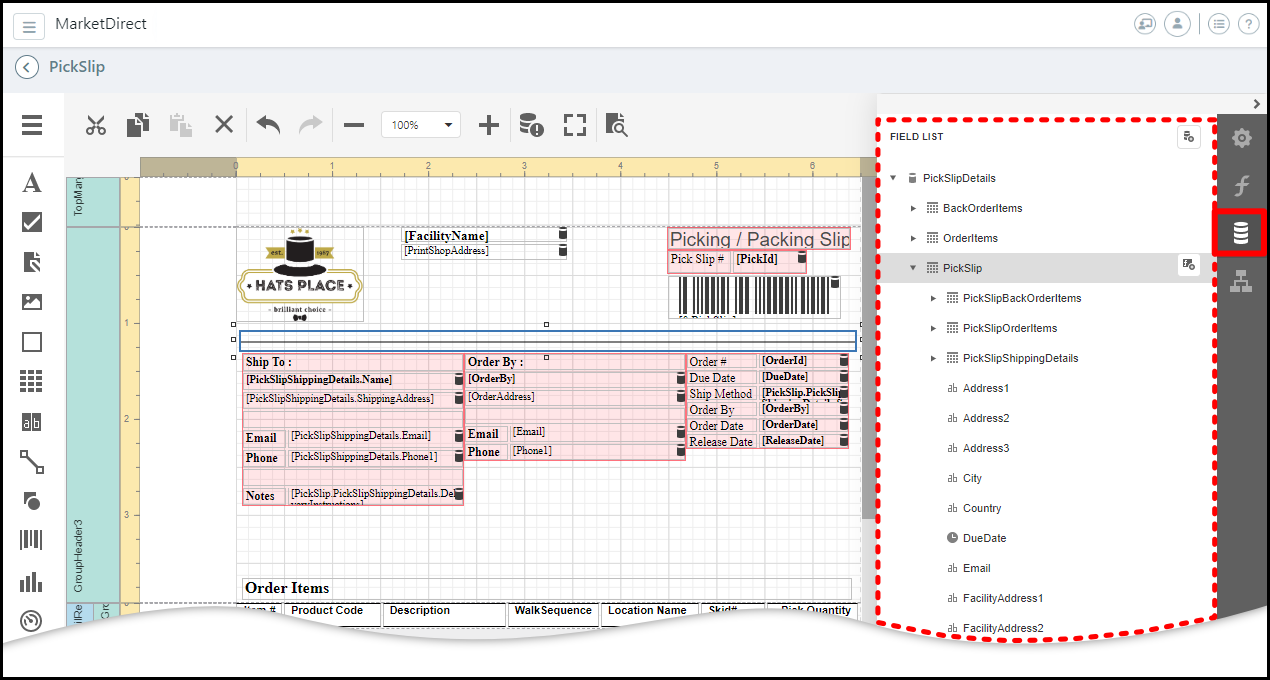The image size is (1270, 680).
Task: Toggle full screen mode icon
Action: click(574, 125)
